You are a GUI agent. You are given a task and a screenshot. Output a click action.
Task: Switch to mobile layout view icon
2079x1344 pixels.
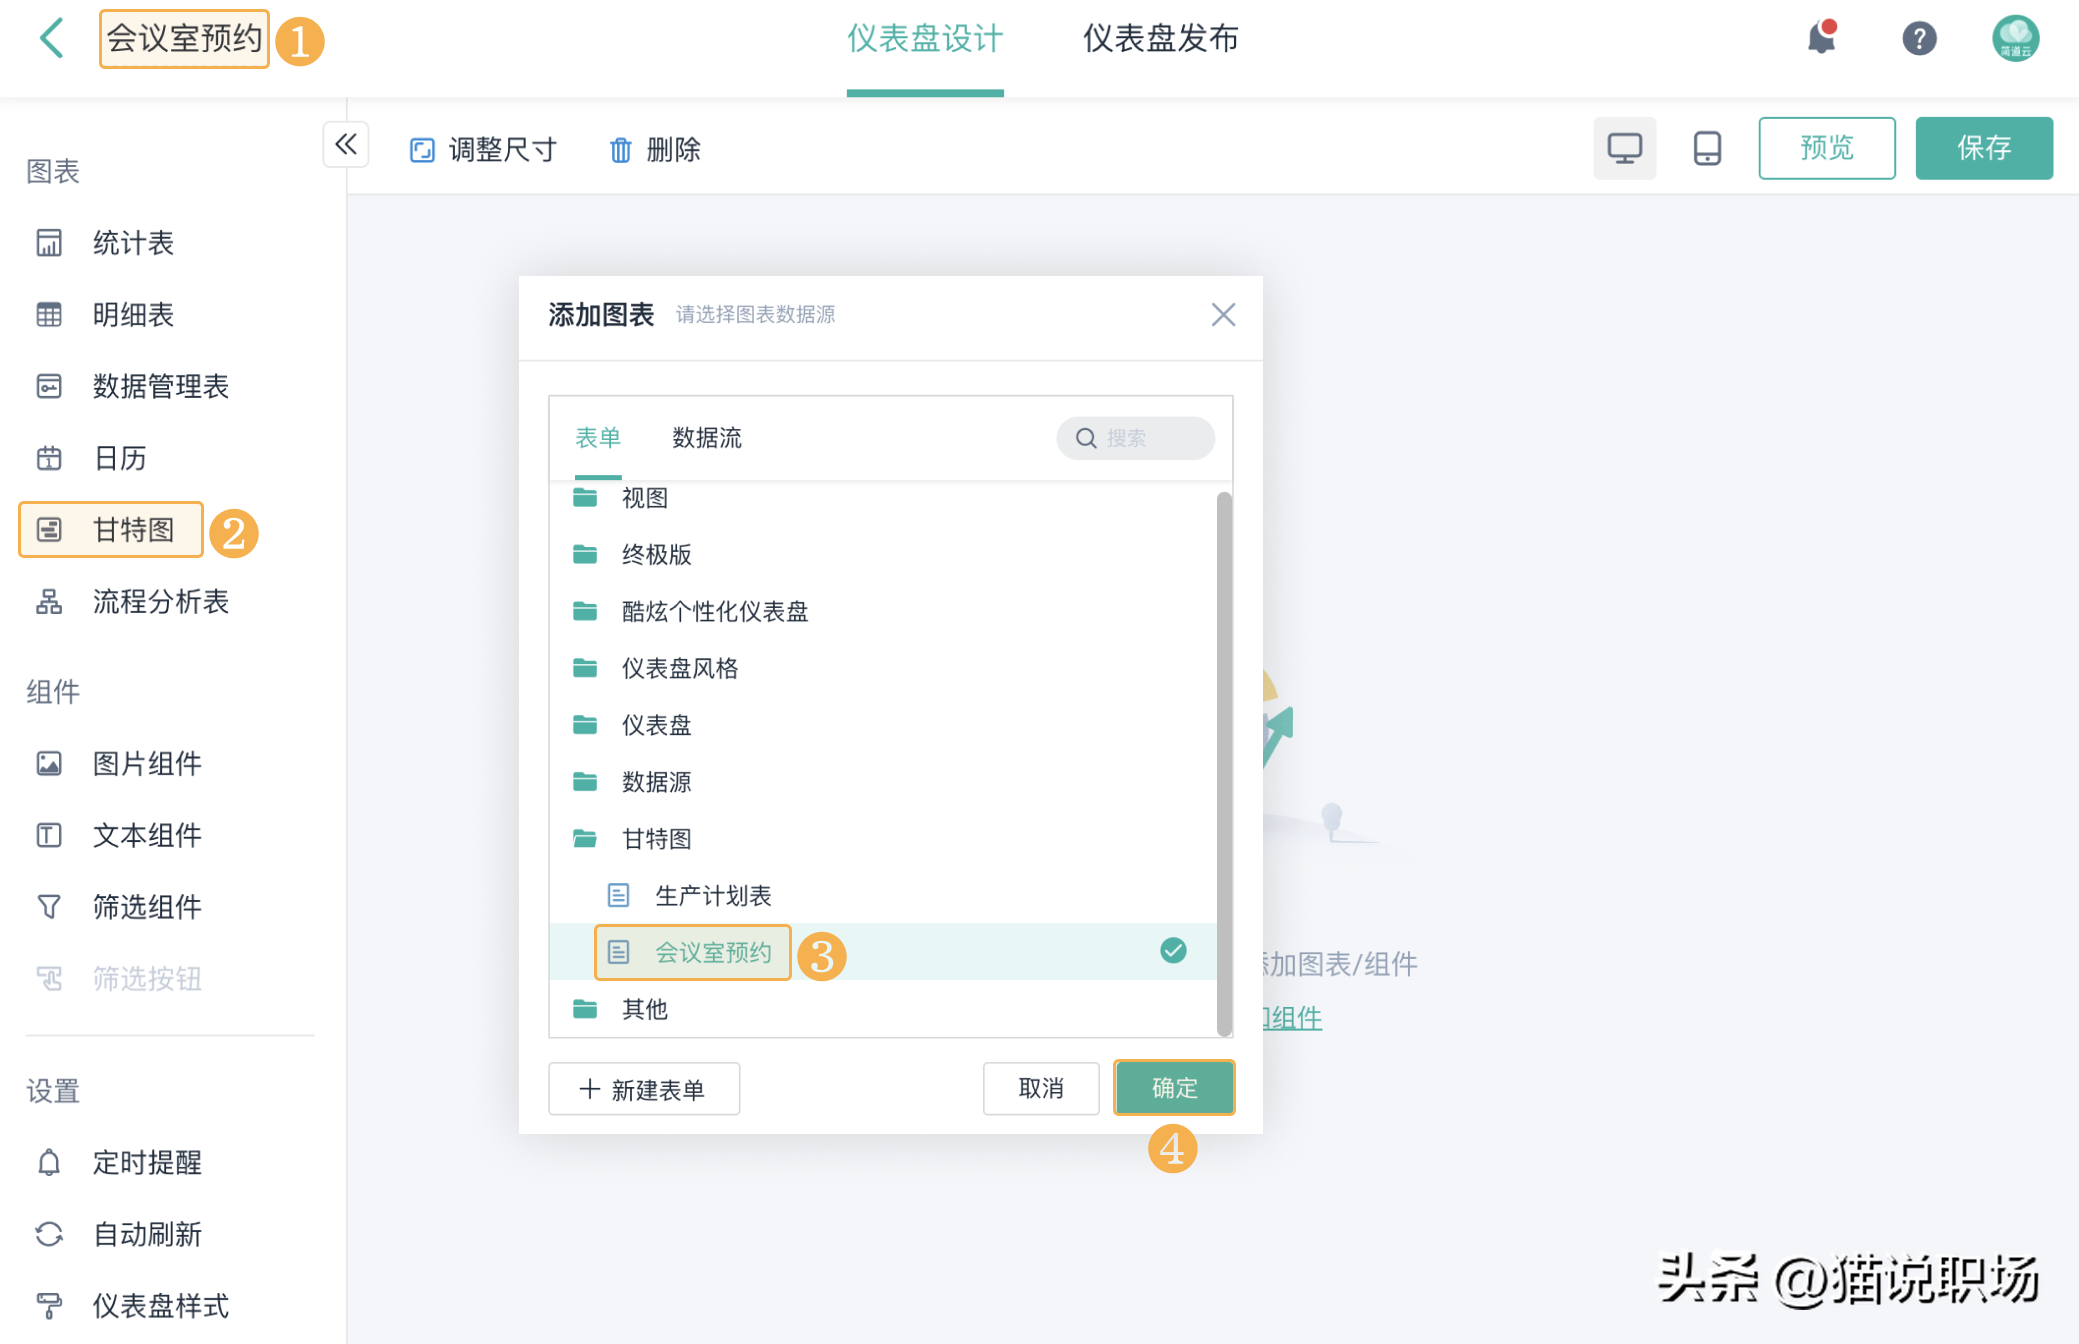point(1706,148)
